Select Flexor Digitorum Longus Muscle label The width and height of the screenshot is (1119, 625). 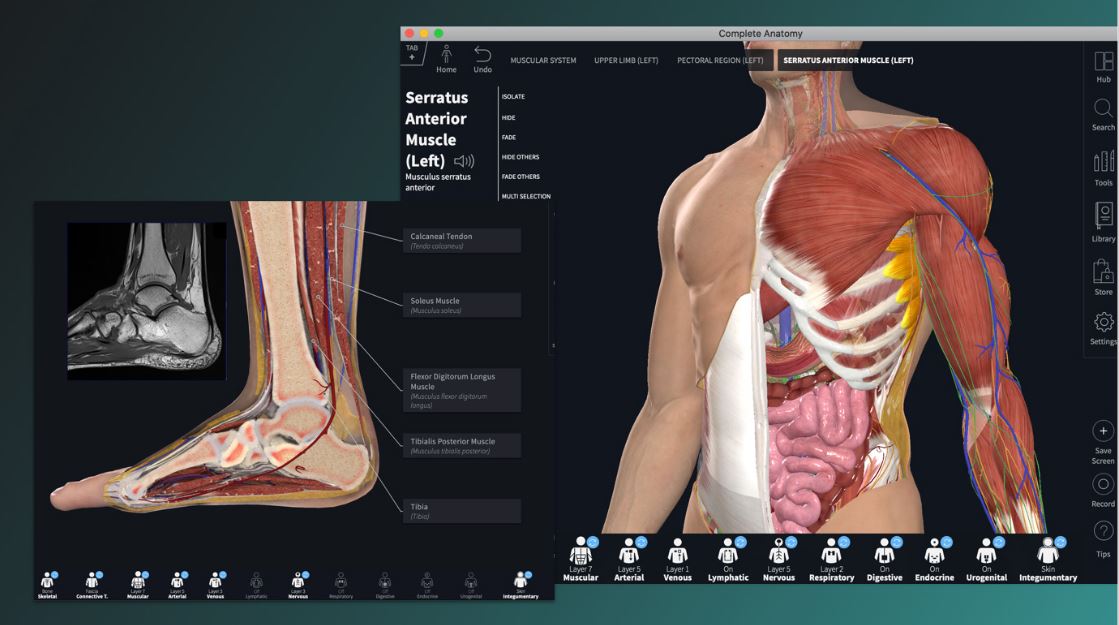(462, 390)
